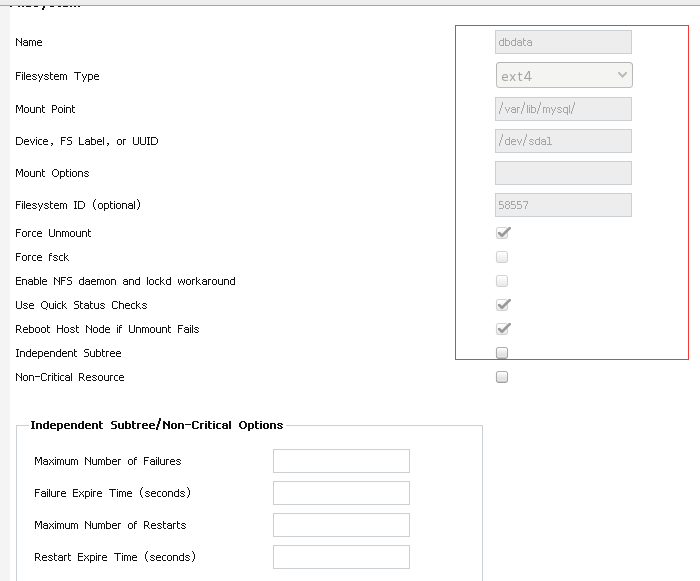This screenshot has height=581, width=700.
Task: Check the Non-Critical Resource option
Action: [x=502, y=377]
